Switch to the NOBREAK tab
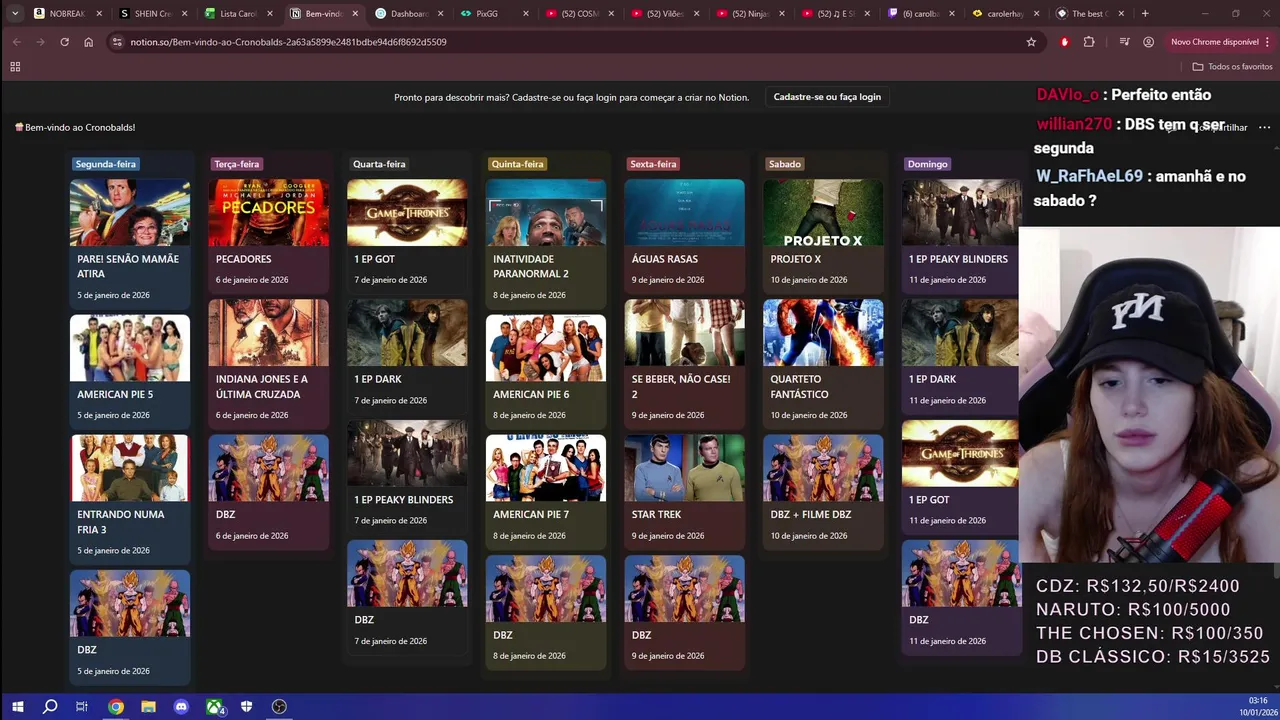This screenshot has width=1280, height=720. [x=66, y=14]
